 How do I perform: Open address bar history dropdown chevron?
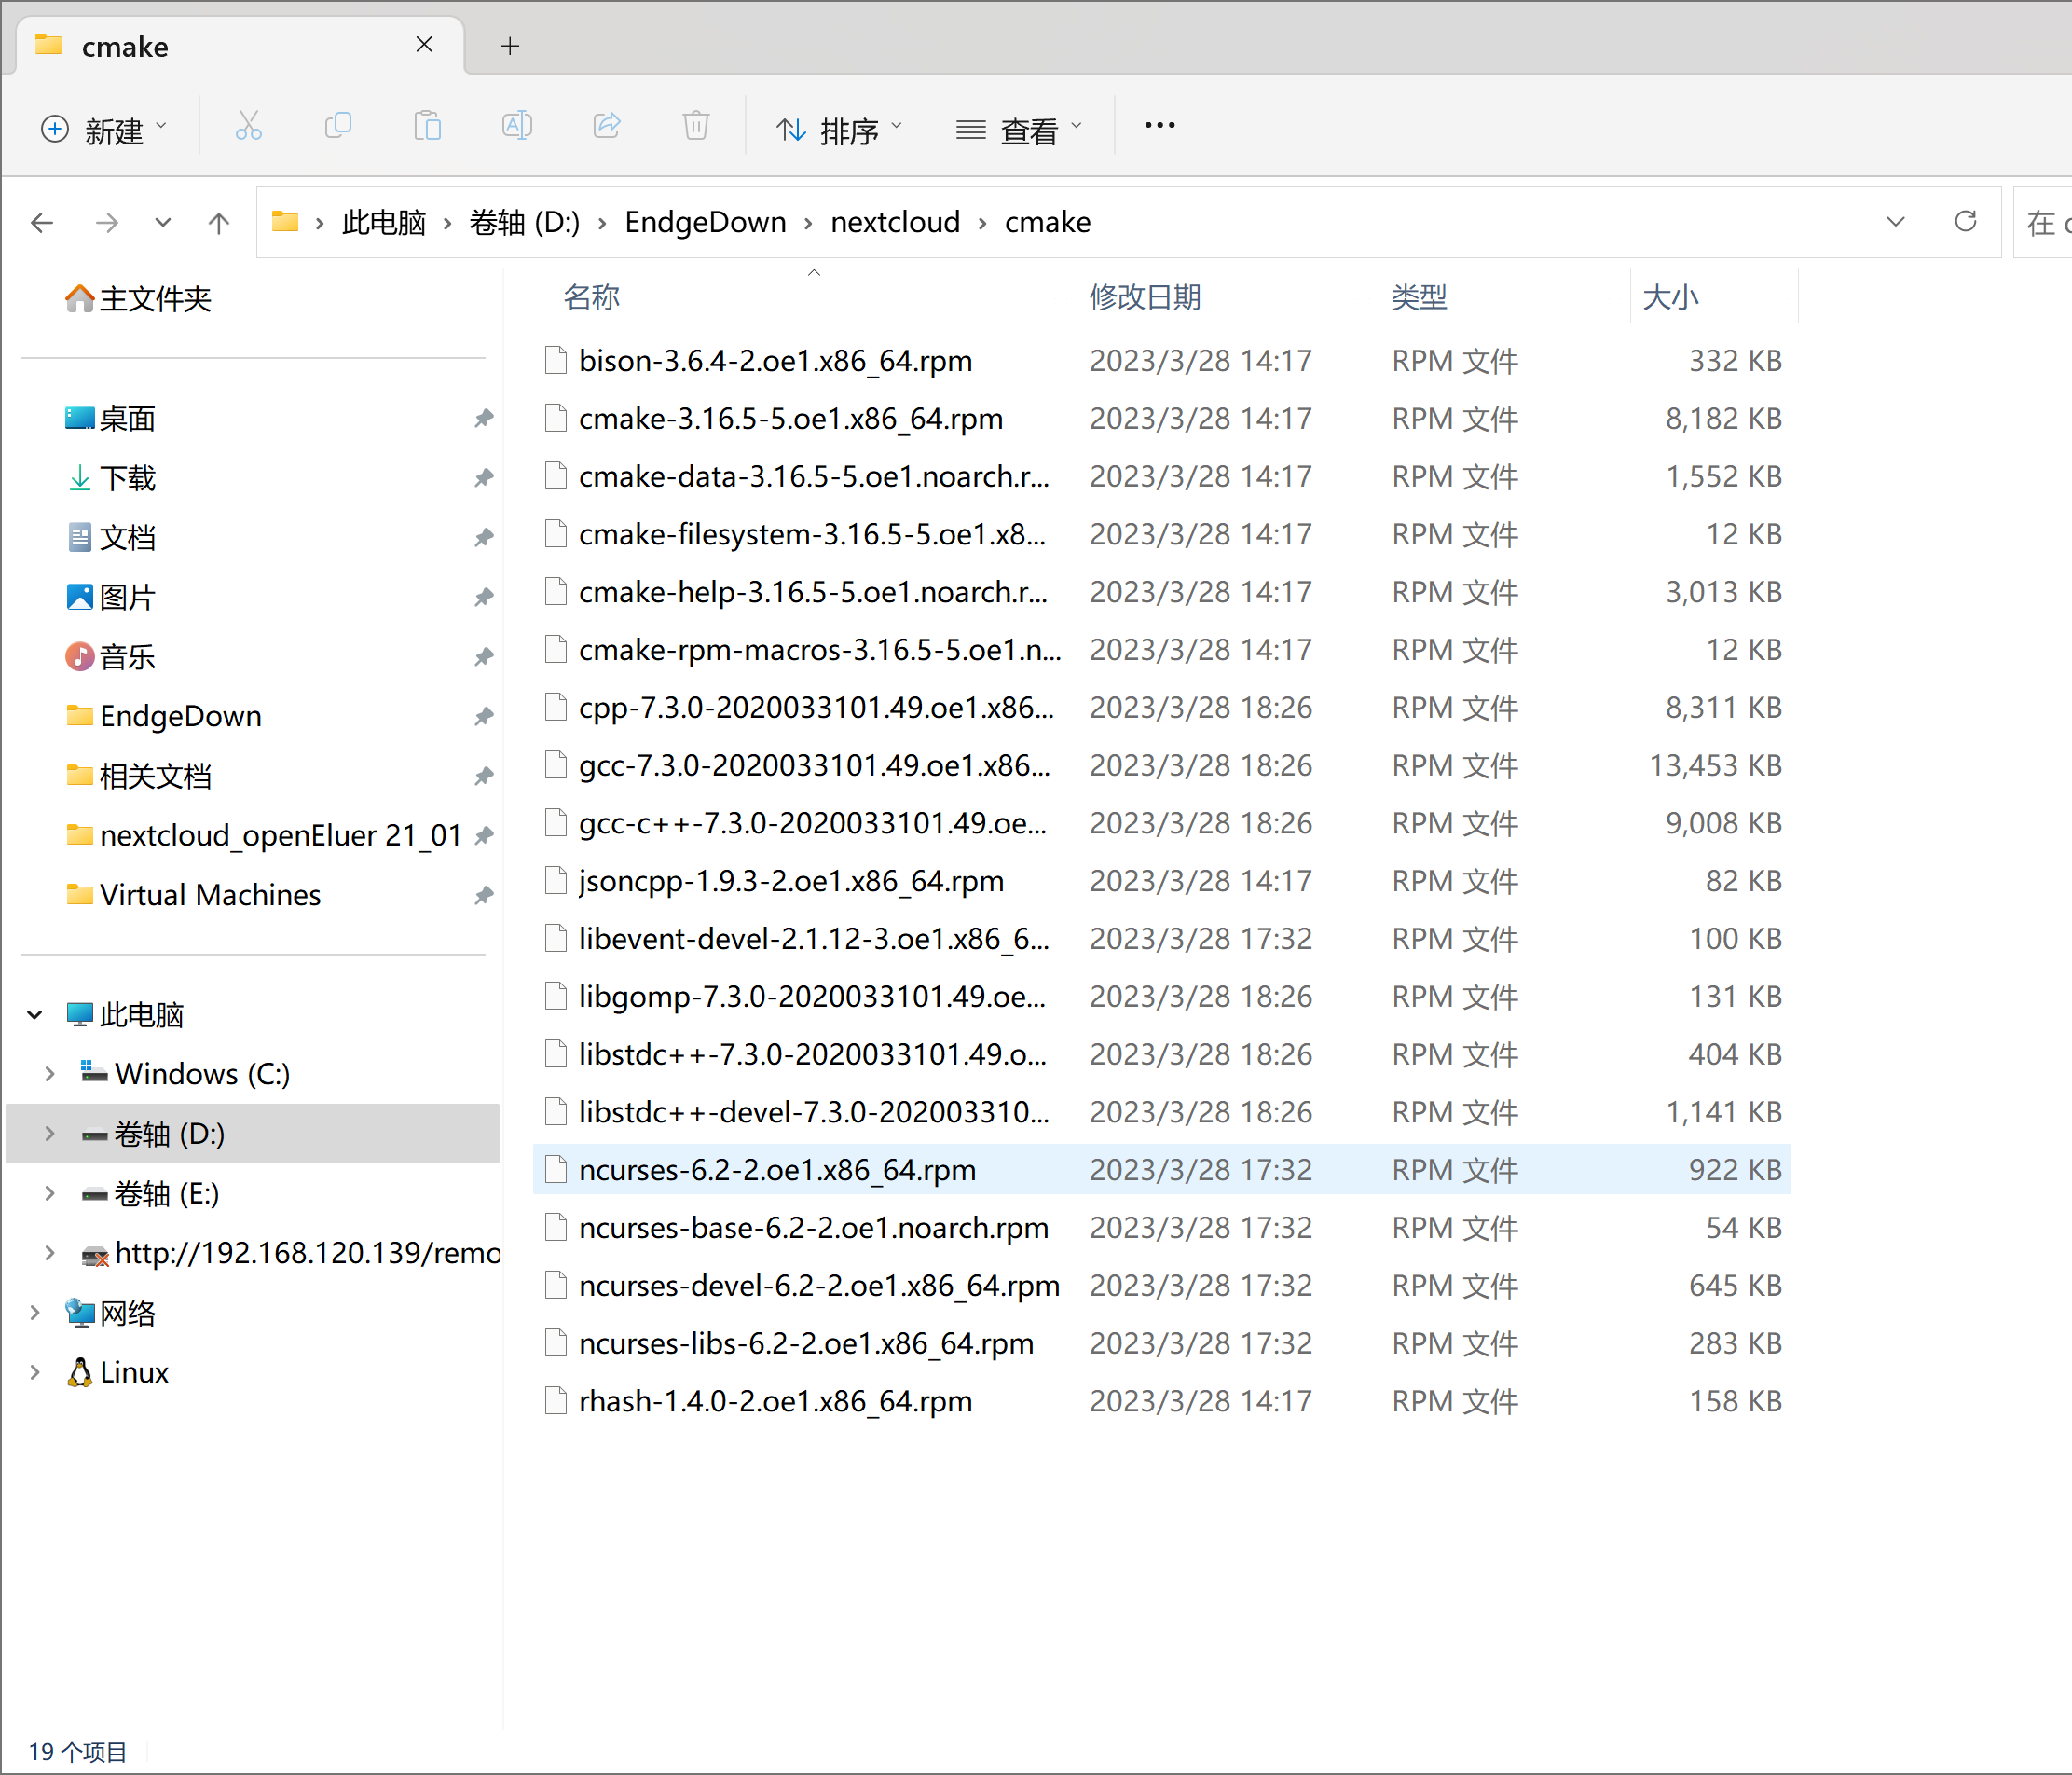pyautogui.click(x=1894, y=221)
